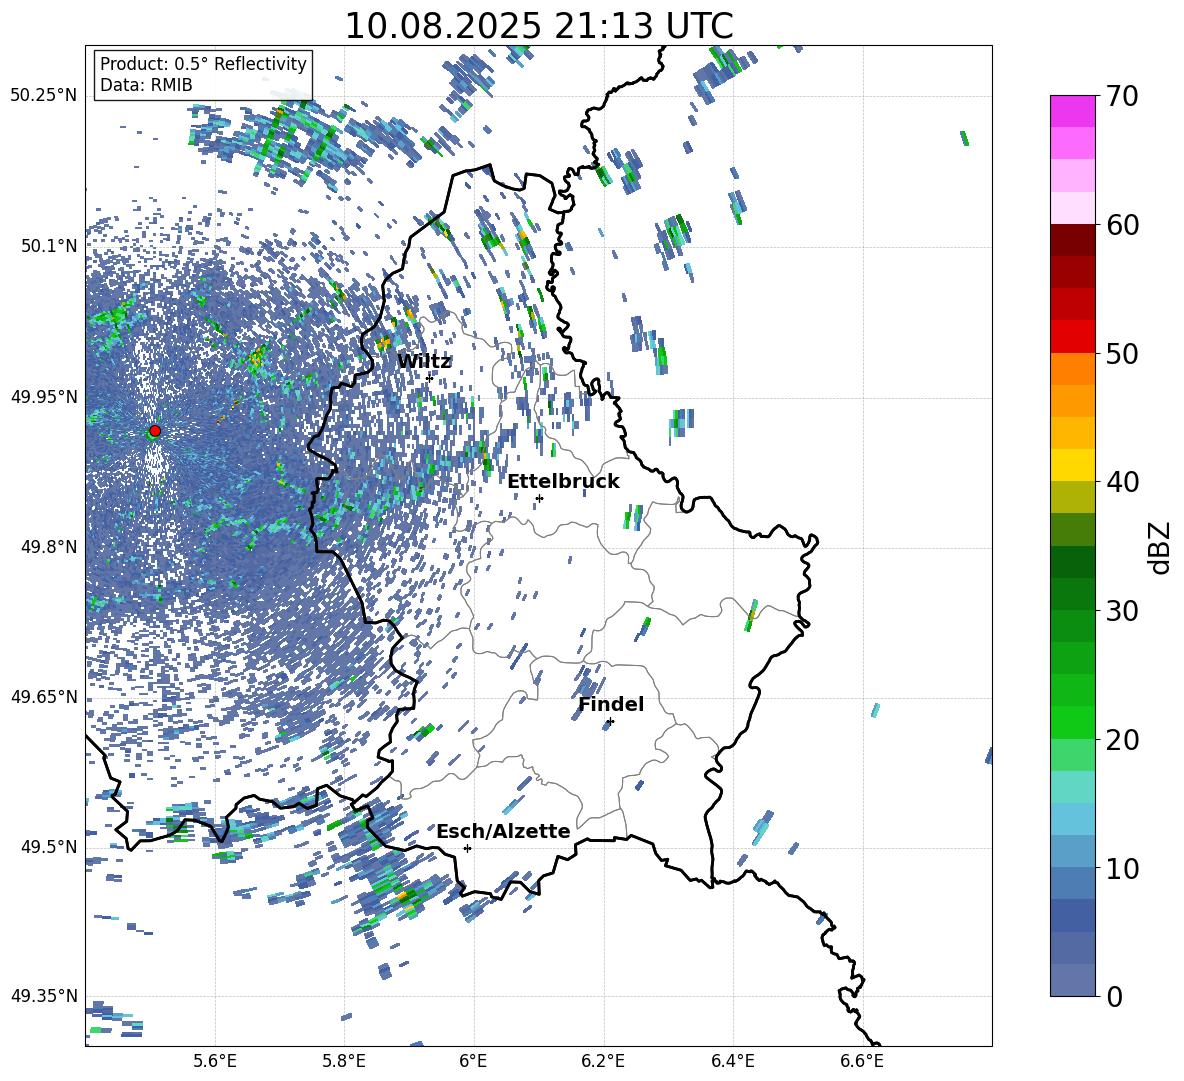Click the Findel city label
Viewport: 1184px width, 1081px height.
coord(611,704)
